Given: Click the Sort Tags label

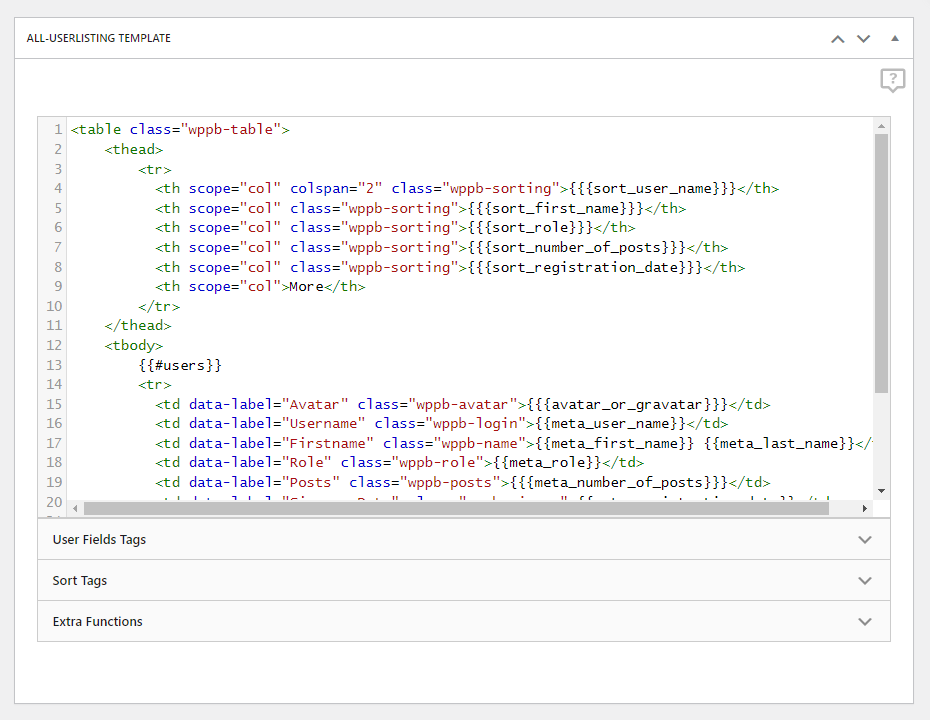Looking at the screenshot, I should [79, 581].
